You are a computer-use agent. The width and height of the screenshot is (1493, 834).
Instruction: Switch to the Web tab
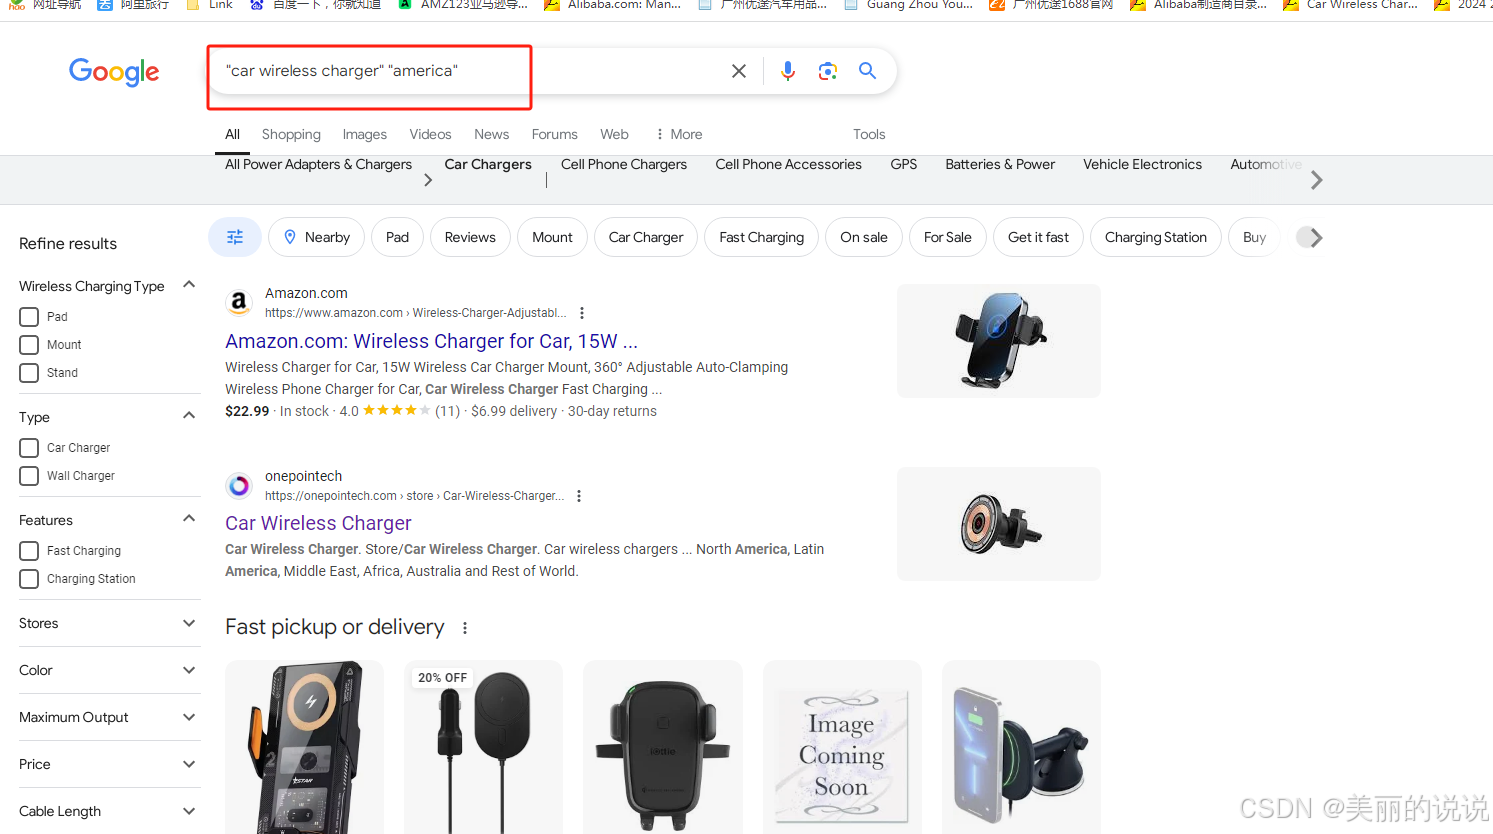click(614, 134)
